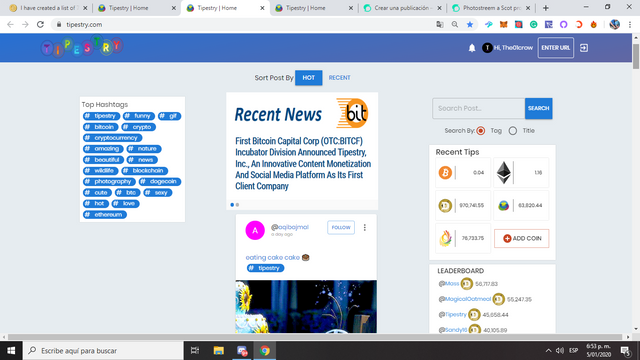
Task: Sort posts by HOT
Action: click(x=309, y=78)
